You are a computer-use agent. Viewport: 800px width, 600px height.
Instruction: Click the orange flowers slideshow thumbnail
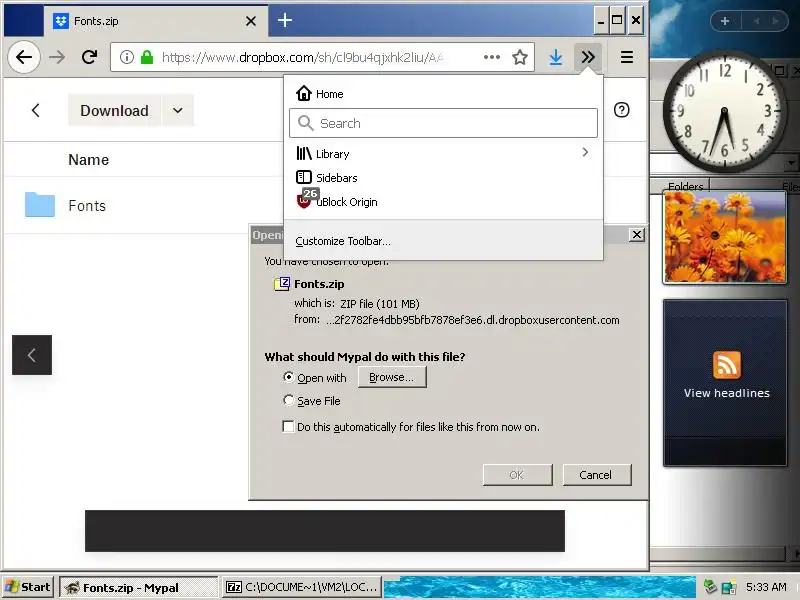[x=725, y=237]
